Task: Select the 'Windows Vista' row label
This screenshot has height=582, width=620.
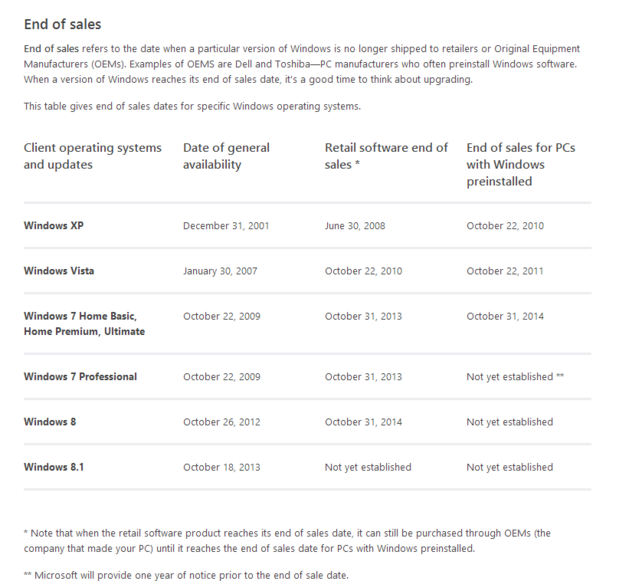Action: [x=59, y=271]
